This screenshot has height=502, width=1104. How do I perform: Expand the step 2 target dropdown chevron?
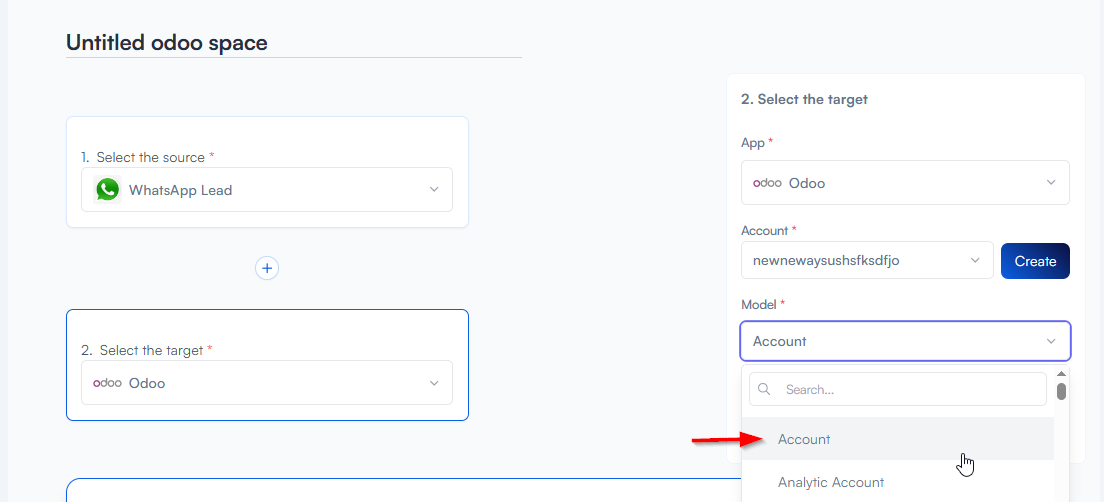434,383
